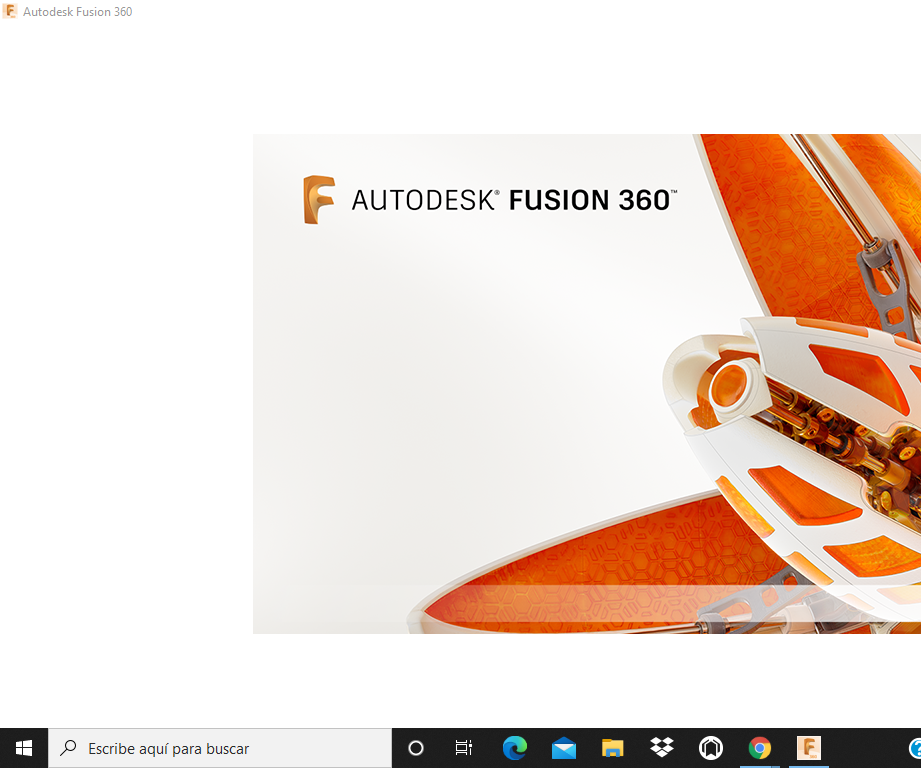
Task: Open the Mail app from the taskbar
Action: (x=563, y=748)
